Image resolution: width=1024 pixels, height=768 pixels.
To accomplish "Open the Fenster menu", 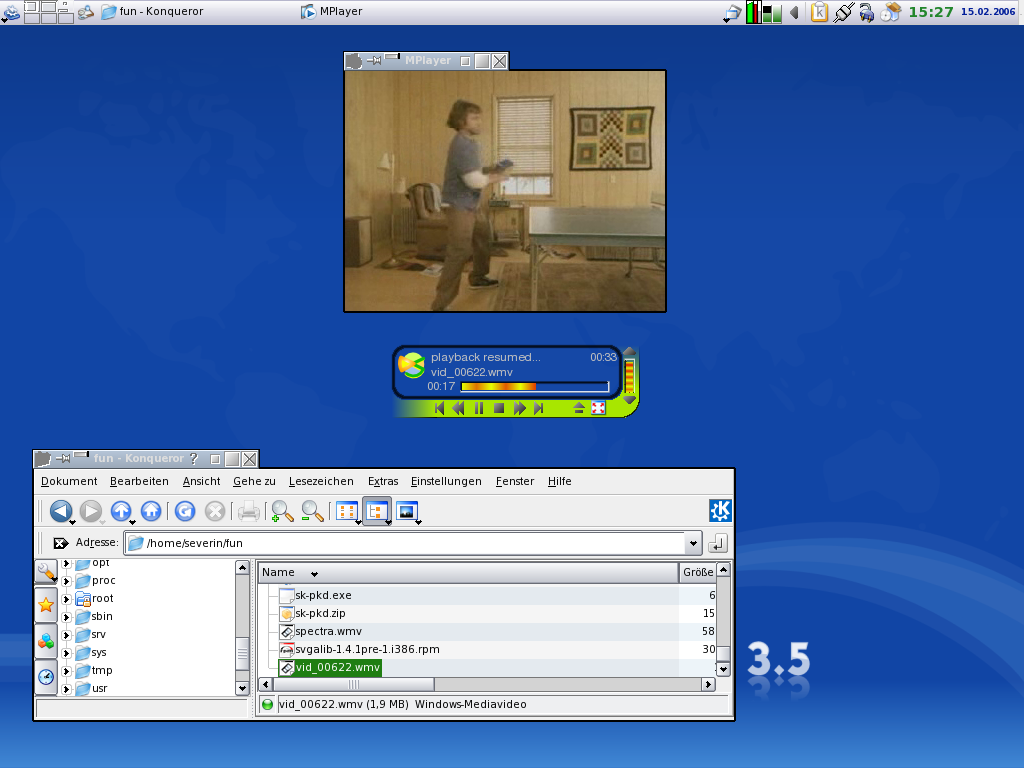I will click(515, 481).
